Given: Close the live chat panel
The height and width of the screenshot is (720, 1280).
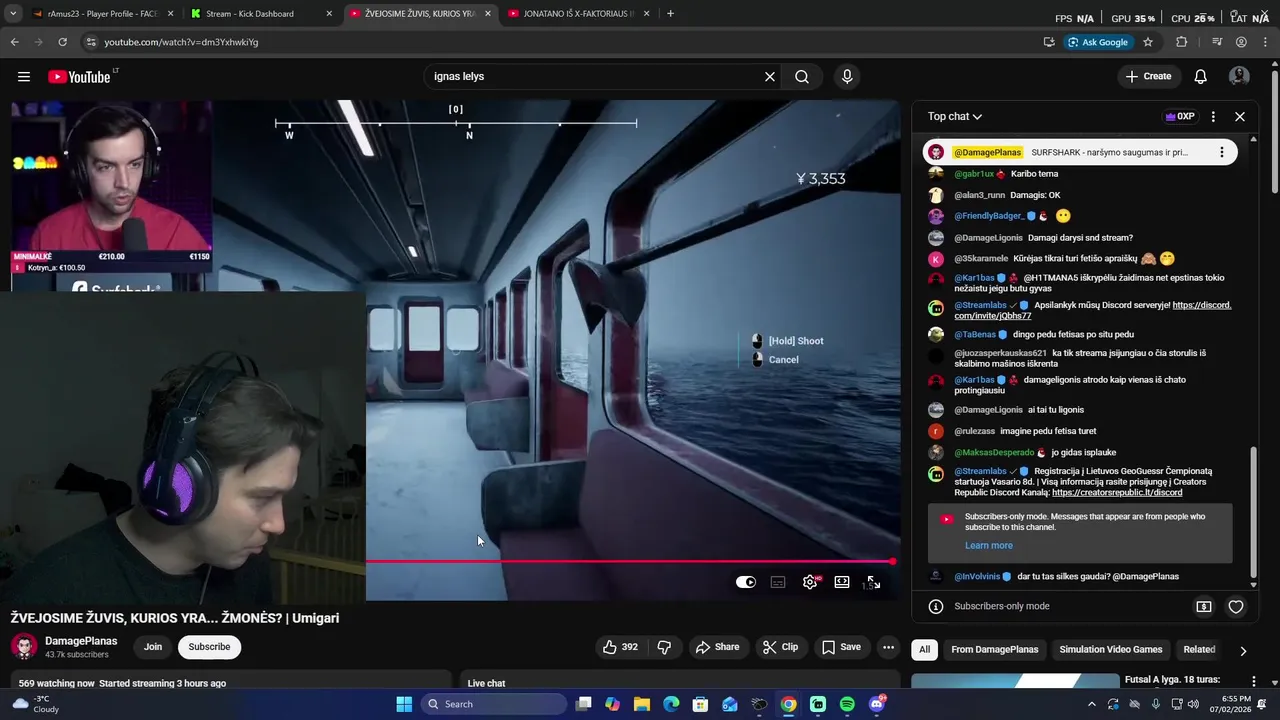Looking at the screenshot, I should coord(1240,117).
